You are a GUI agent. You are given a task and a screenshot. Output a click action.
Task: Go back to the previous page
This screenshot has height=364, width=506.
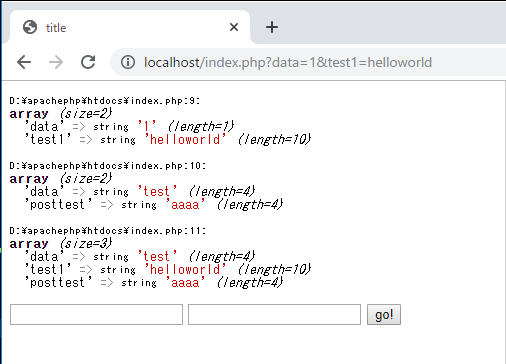24,62
